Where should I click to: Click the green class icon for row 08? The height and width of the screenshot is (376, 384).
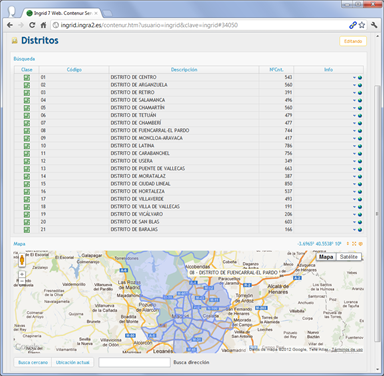[27, 131]
